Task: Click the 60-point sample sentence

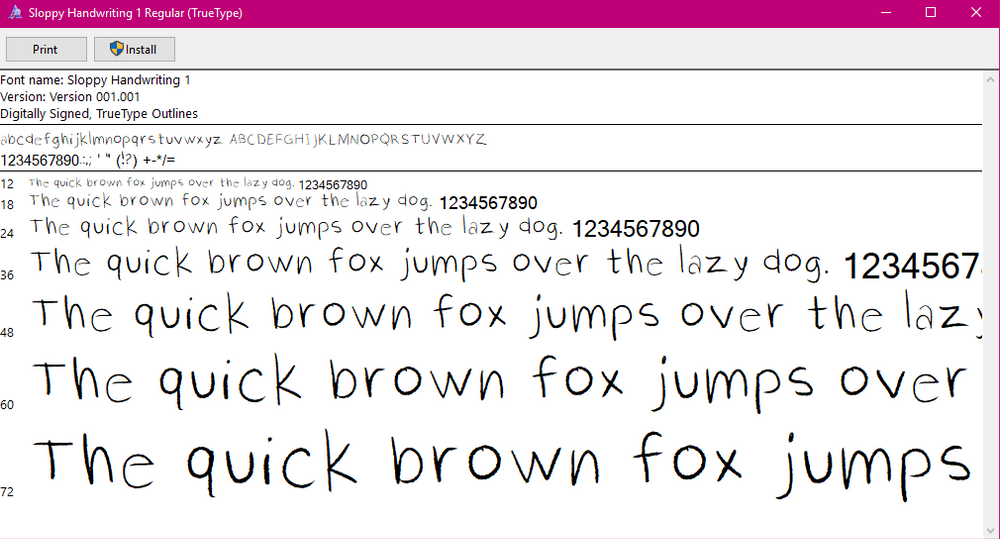Action: 500,381
